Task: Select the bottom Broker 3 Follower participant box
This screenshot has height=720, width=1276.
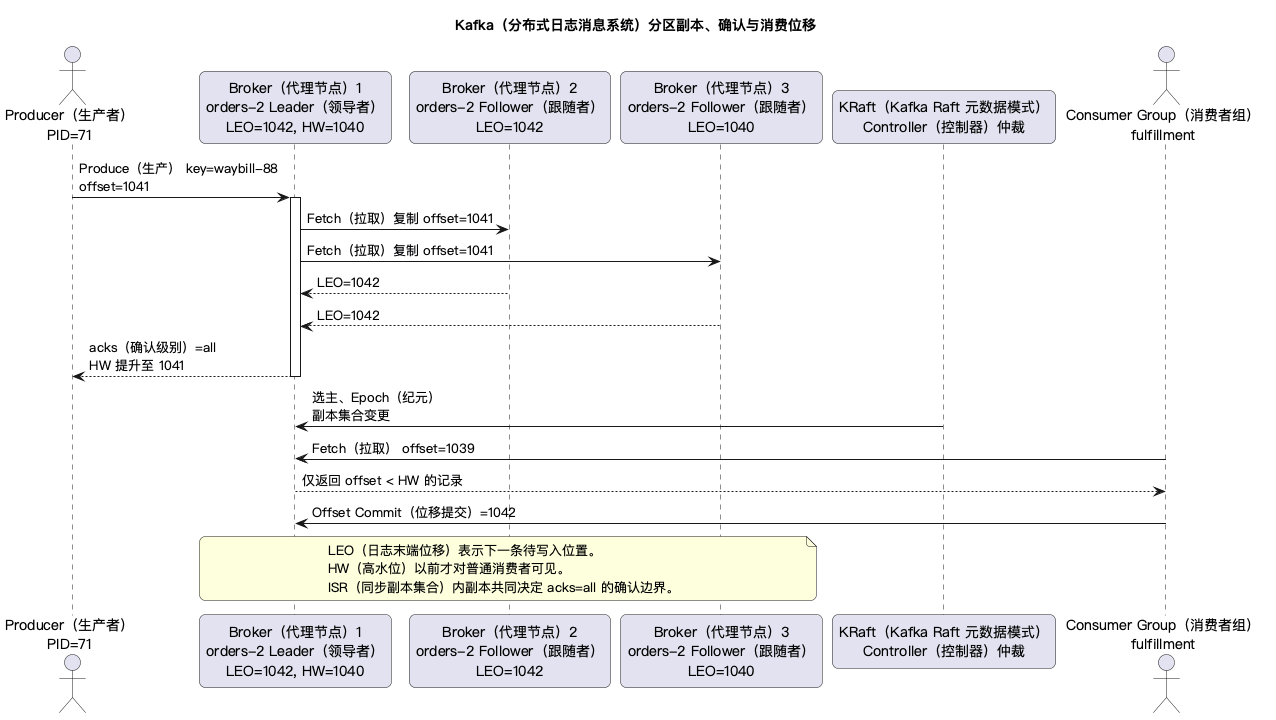Action: 721,651
